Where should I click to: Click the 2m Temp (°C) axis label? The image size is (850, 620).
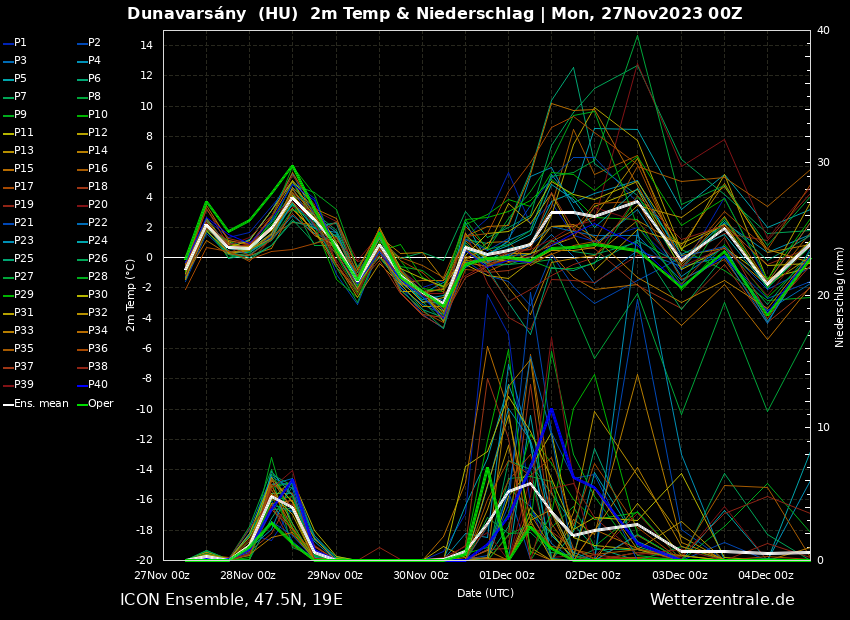coord(131,295)
